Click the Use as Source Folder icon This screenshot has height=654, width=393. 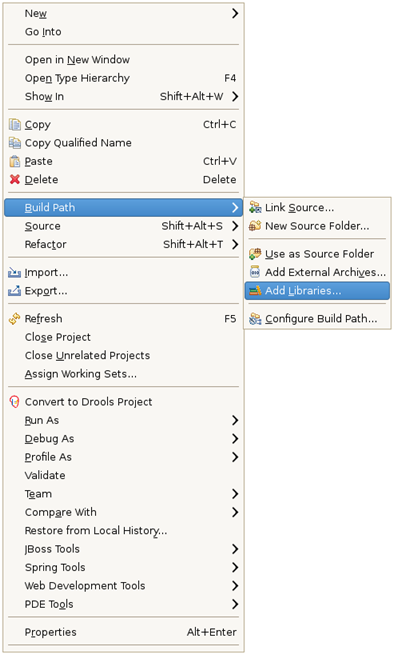click(x=255, y=254)
